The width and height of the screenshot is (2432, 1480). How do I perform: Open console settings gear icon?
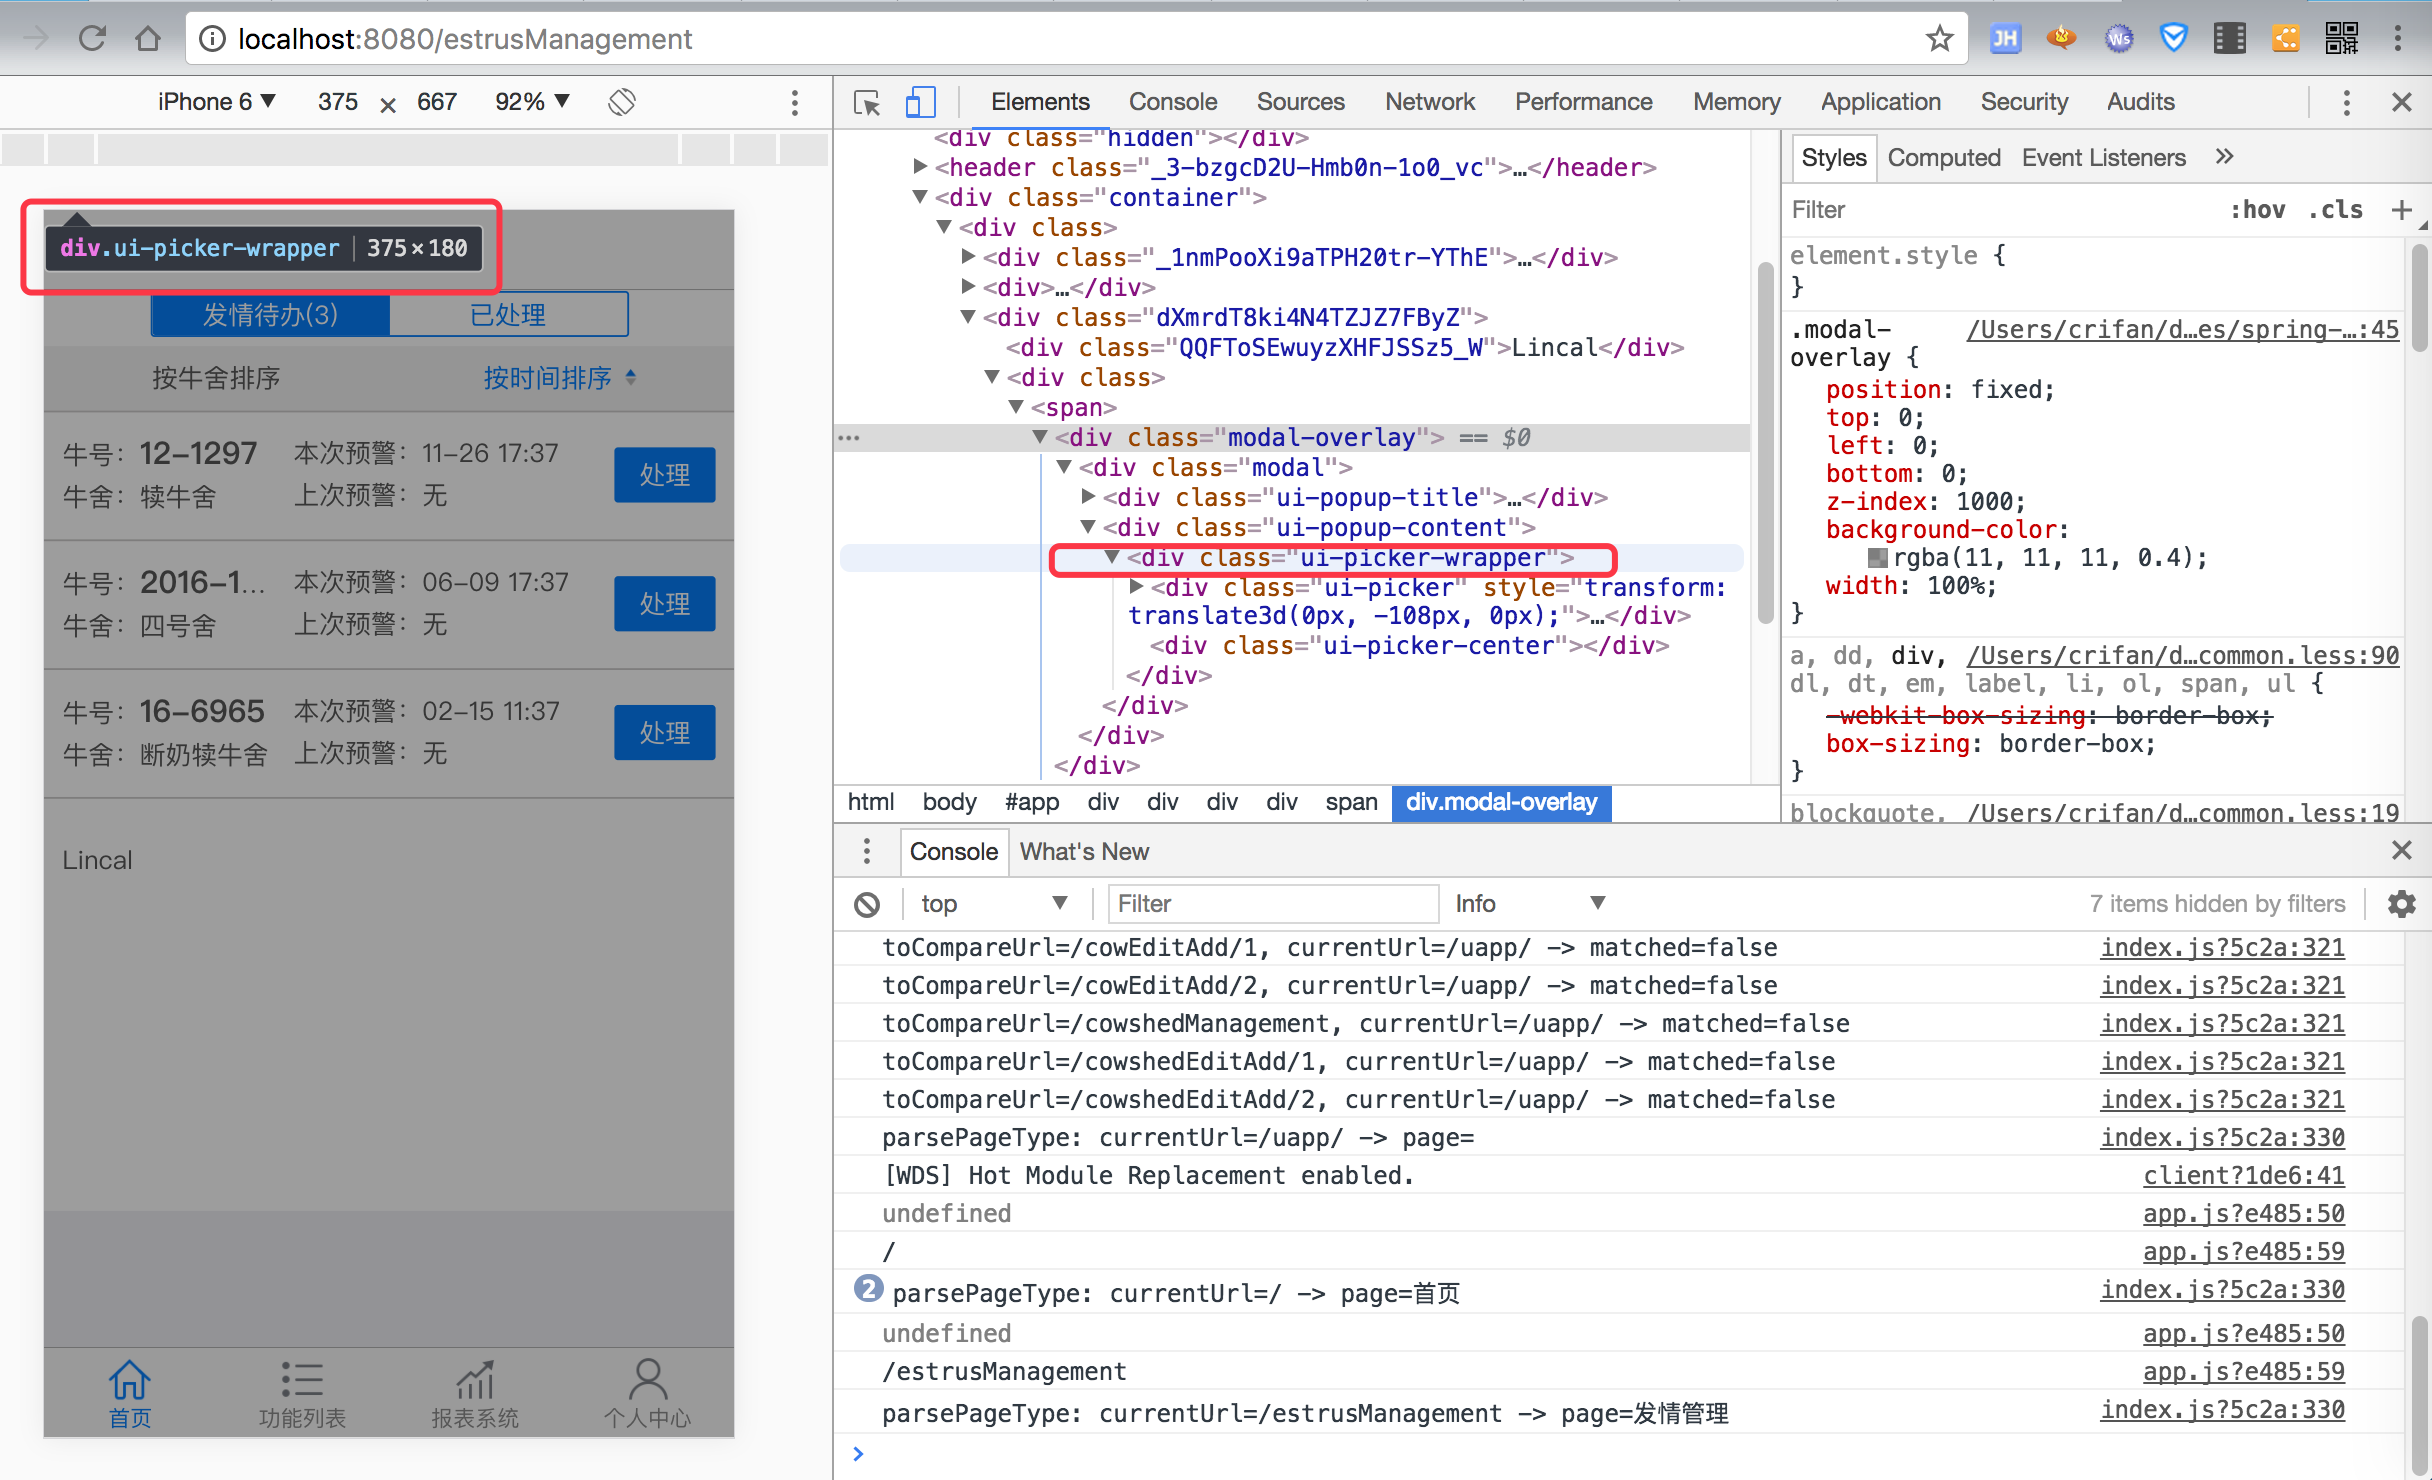point(2401,904)
